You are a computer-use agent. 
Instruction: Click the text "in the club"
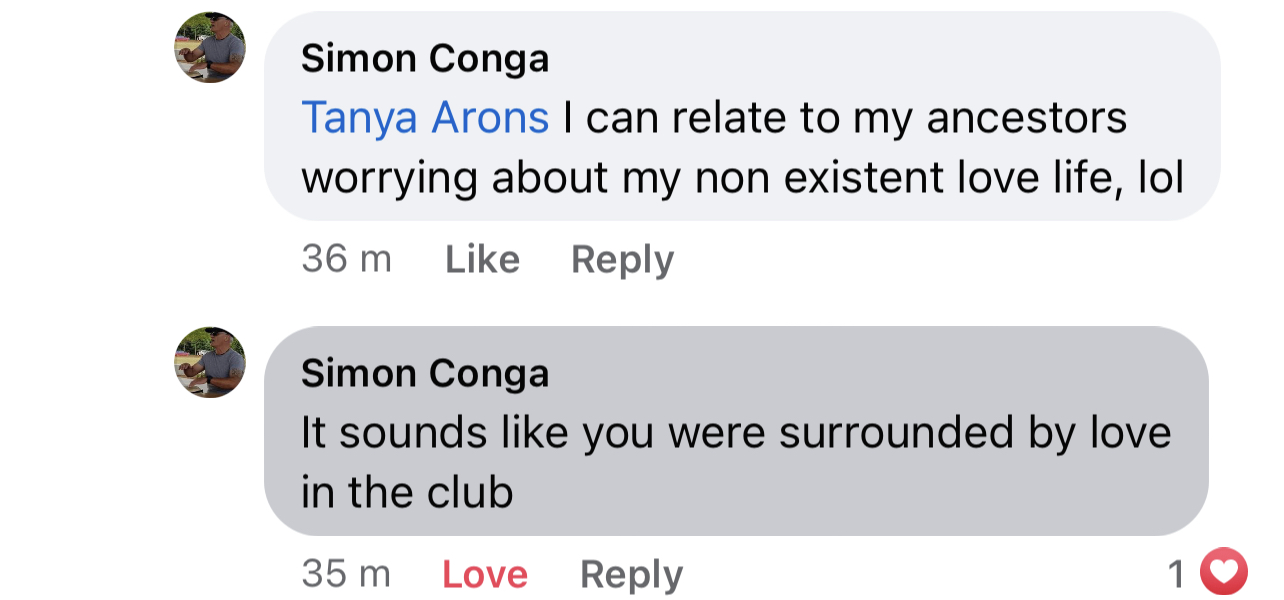tap(407, 492)
